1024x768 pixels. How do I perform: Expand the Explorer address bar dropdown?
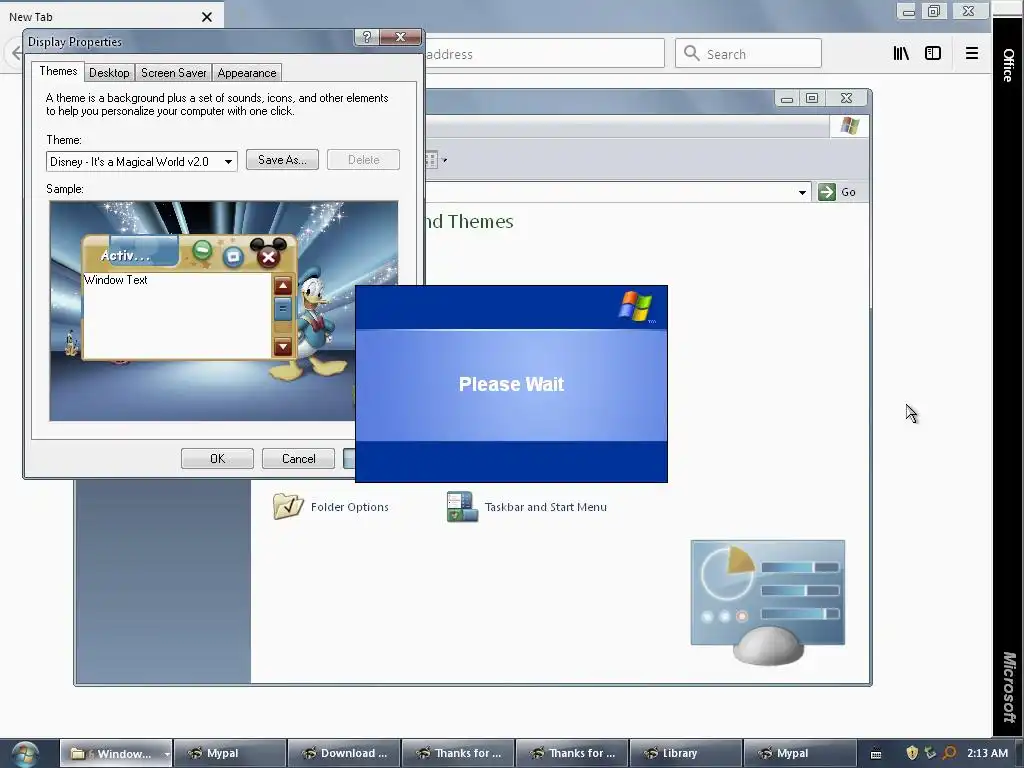[802, 192]
